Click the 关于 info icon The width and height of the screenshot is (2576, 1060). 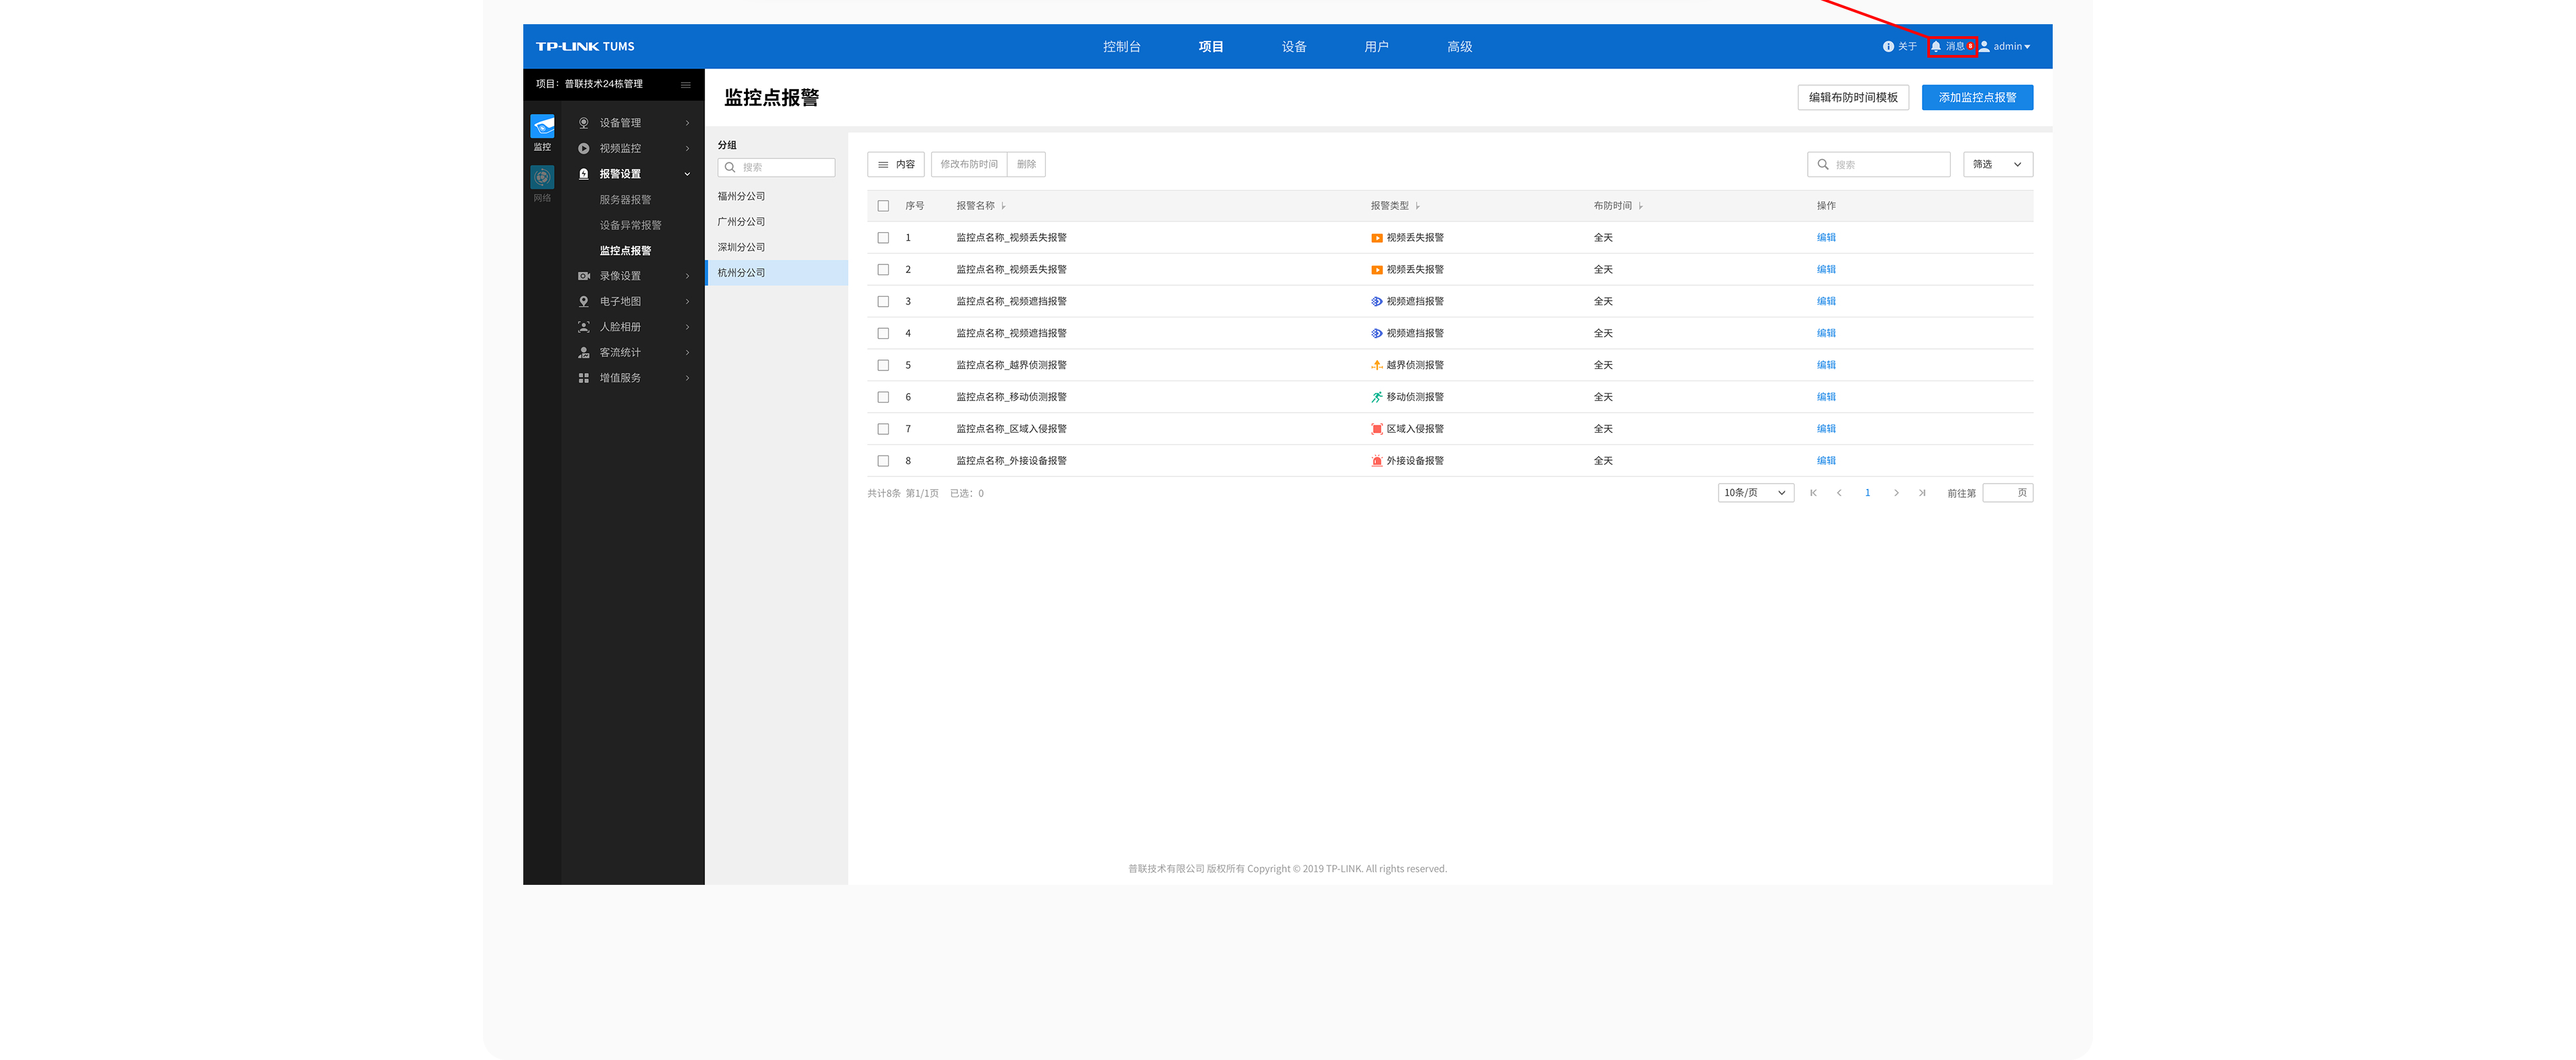[1888, 47]
